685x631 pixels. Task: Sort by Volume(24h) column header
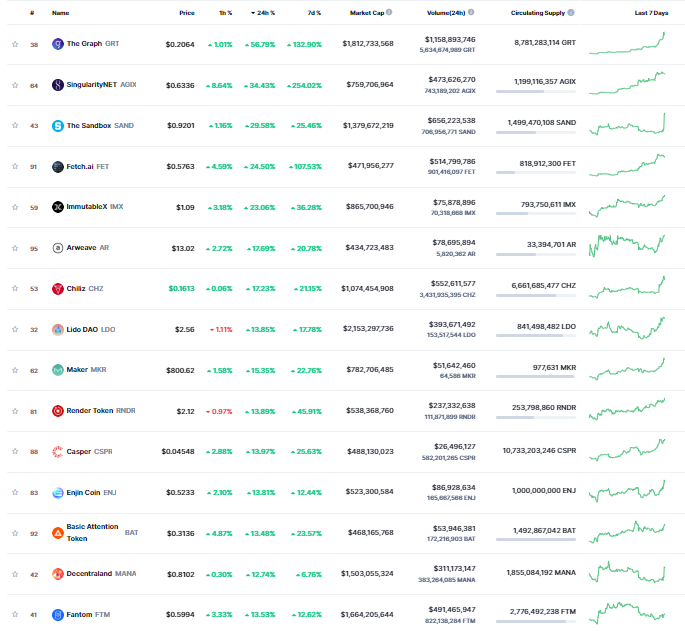click(446, 13)
